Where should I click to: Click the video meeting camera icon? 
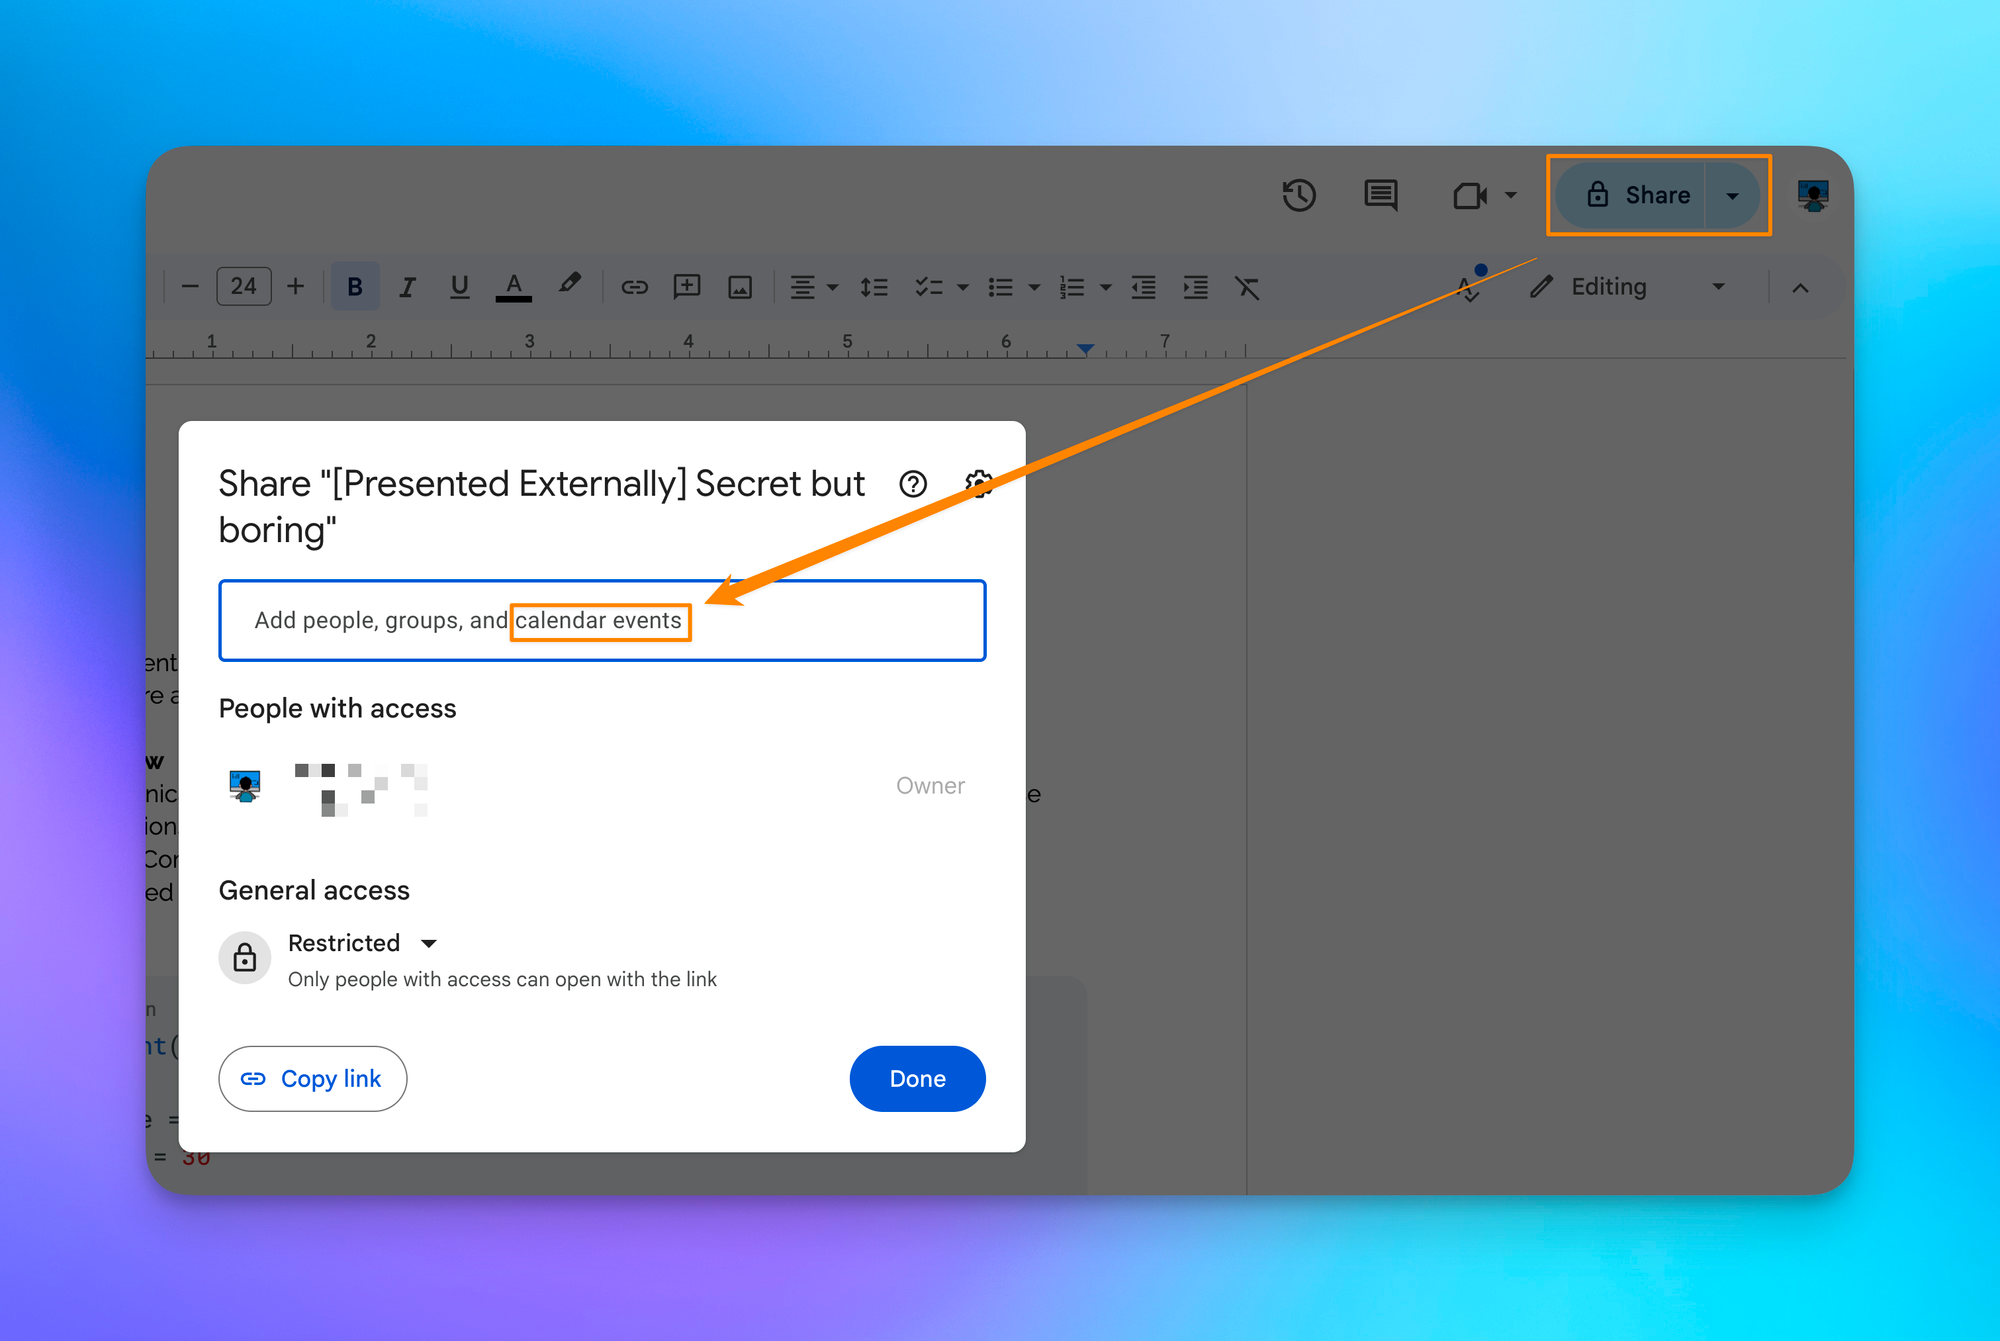(1469, 195)
